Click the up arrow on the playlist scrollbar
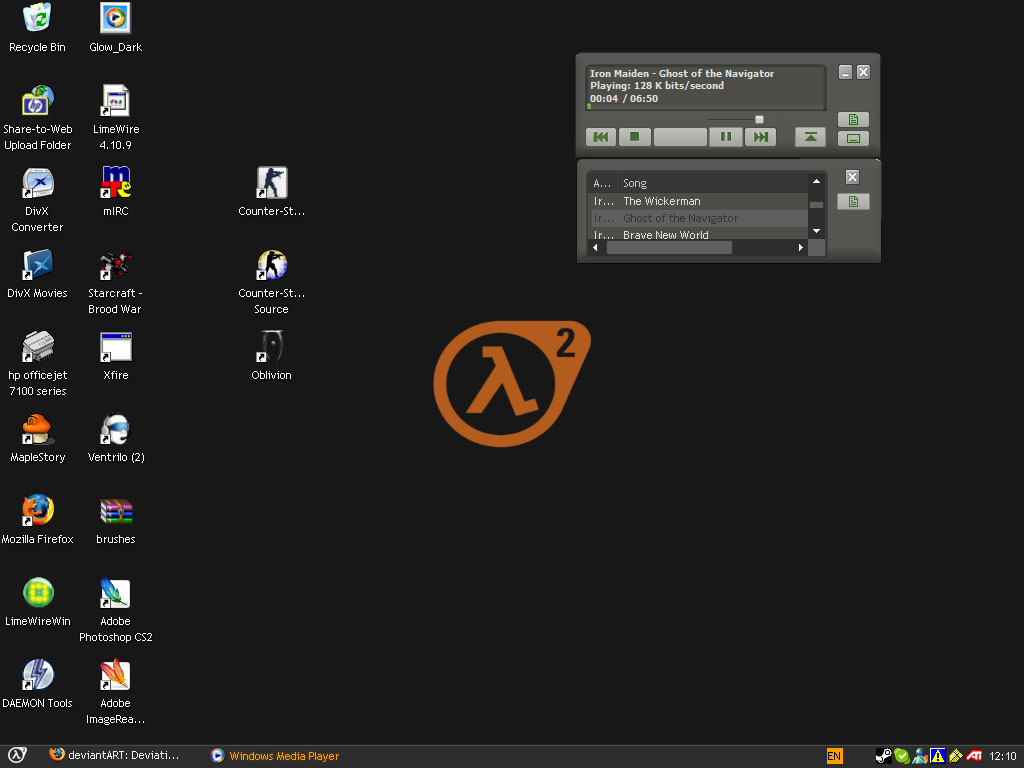The image size is (1024, 768). pos(816,181)
